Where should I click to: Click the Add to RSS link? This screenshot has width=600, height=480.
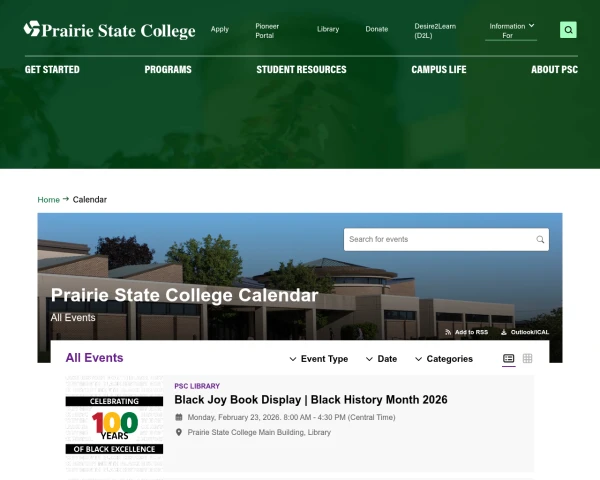pos(466,332)
